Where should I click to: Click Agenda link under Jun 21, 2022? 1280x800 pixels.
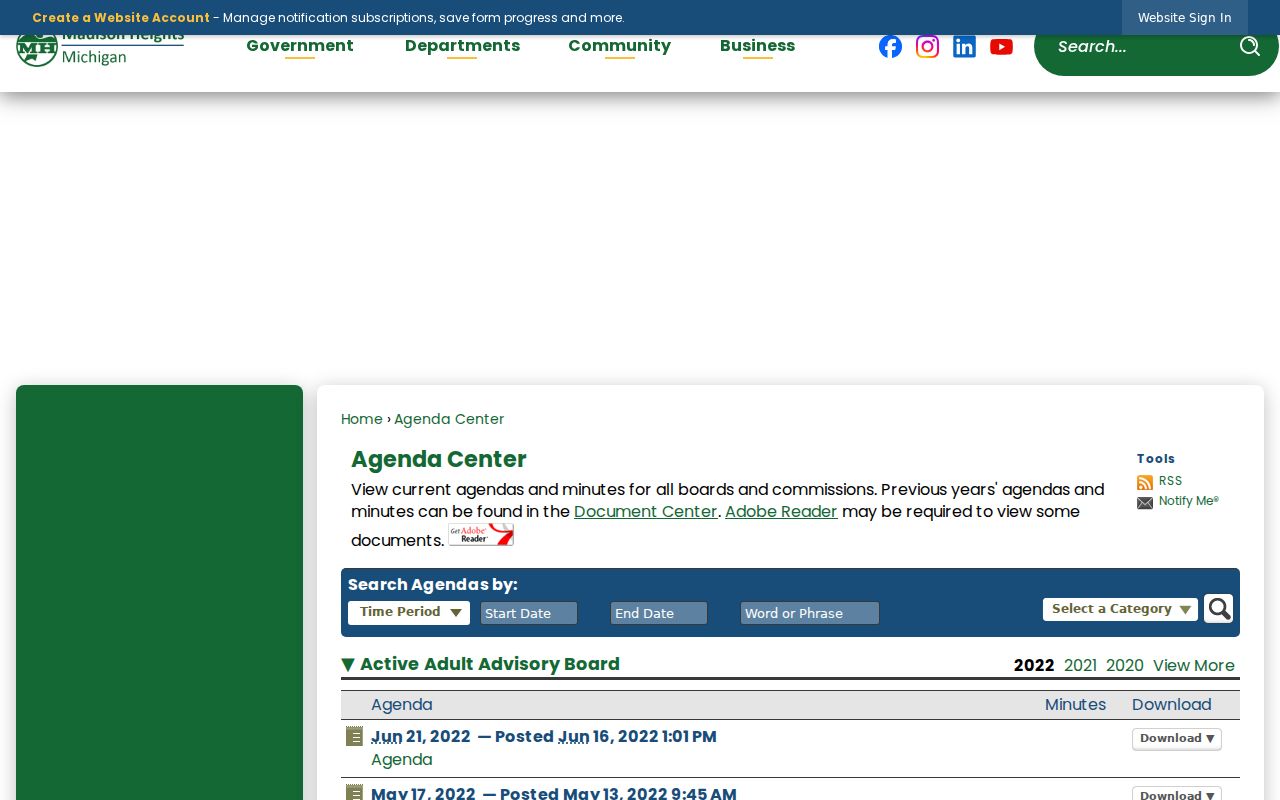[402, 760]
